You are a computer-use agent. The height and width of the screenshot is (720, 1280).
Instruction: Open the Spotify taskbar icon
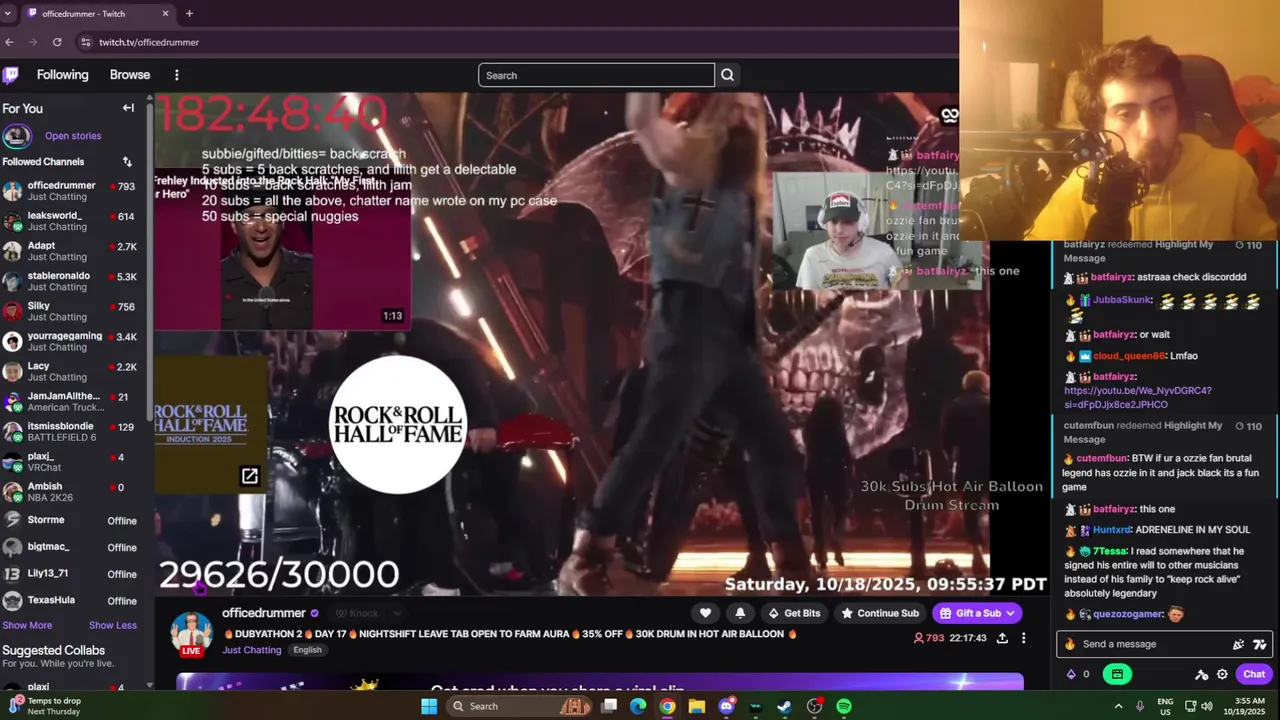click(x=844, y=706)
